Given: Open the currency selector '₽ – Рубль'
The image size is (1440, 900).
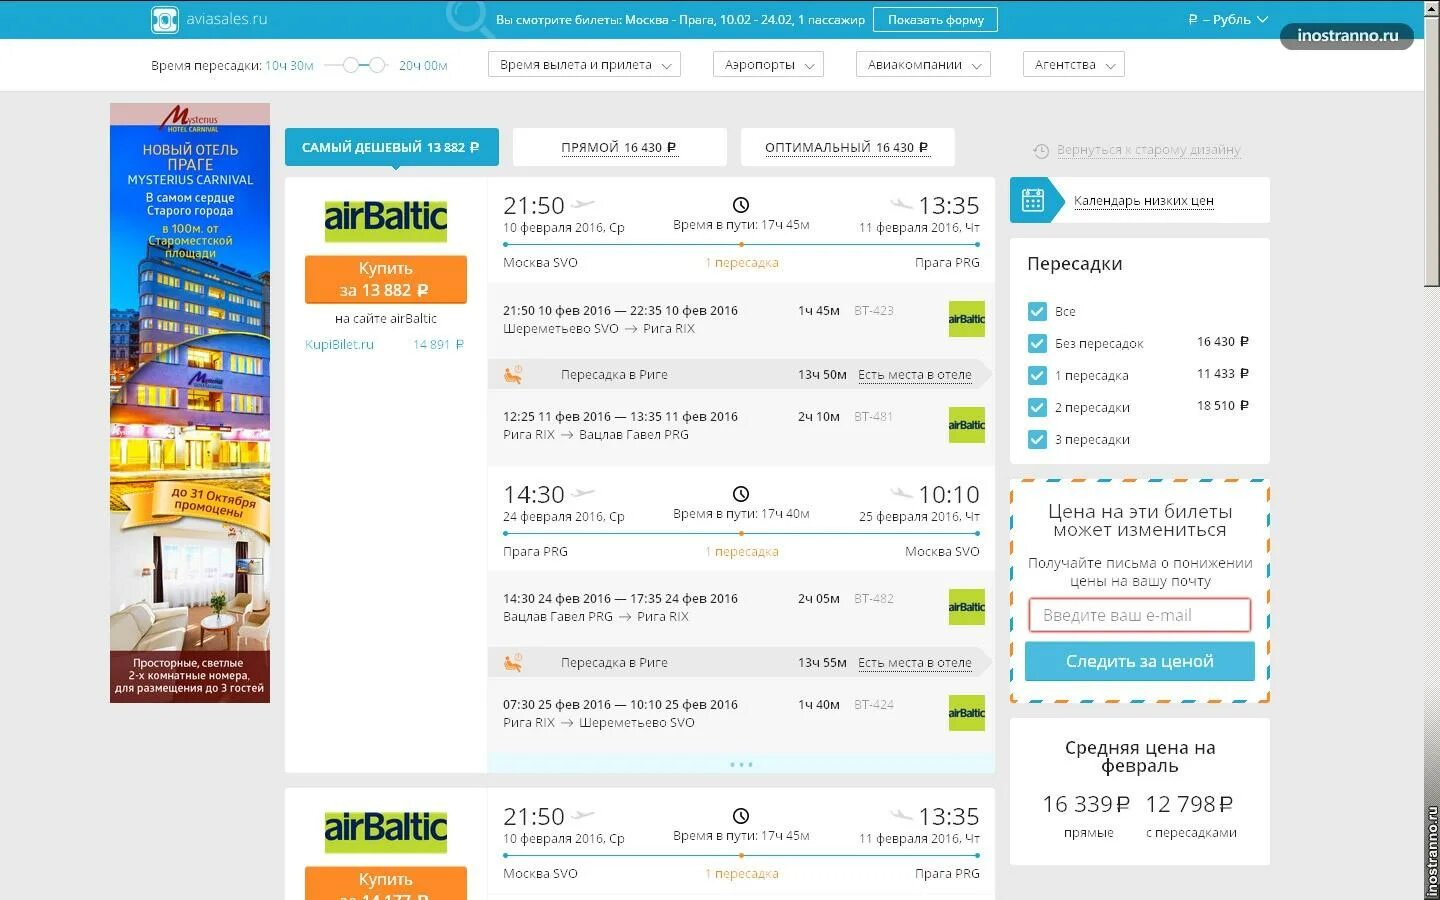Looking at the screenshot, I should 1228,19.
